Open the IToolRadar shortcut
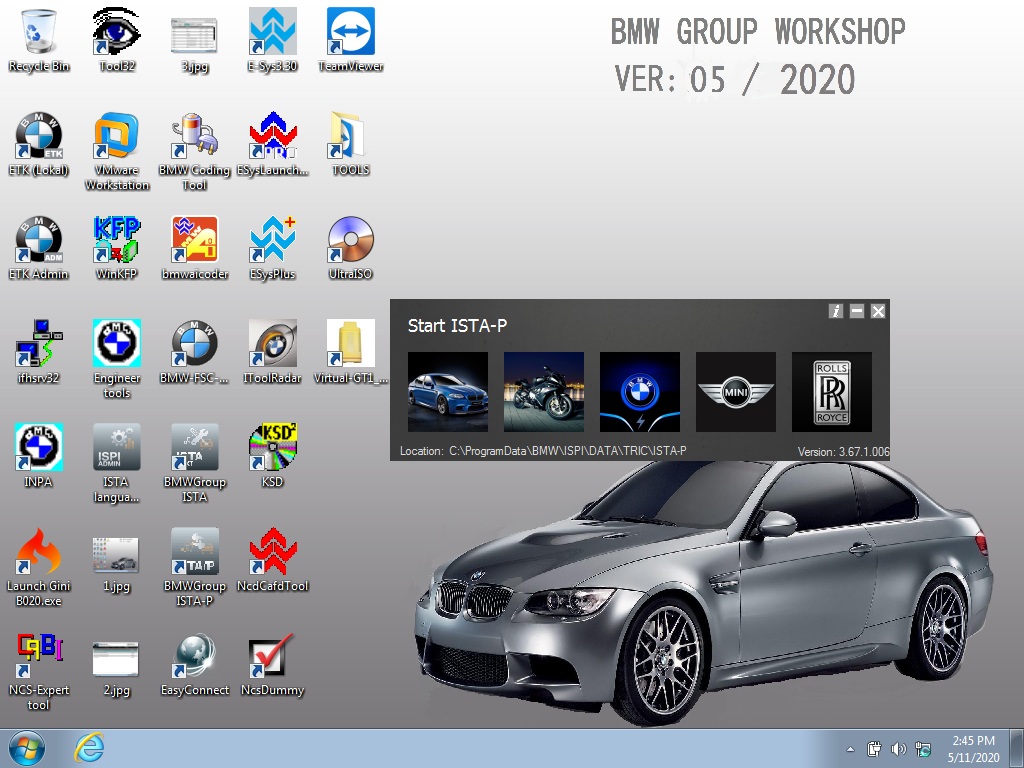The width and height of the screenshot is (1024, 768). coord(272,351)
